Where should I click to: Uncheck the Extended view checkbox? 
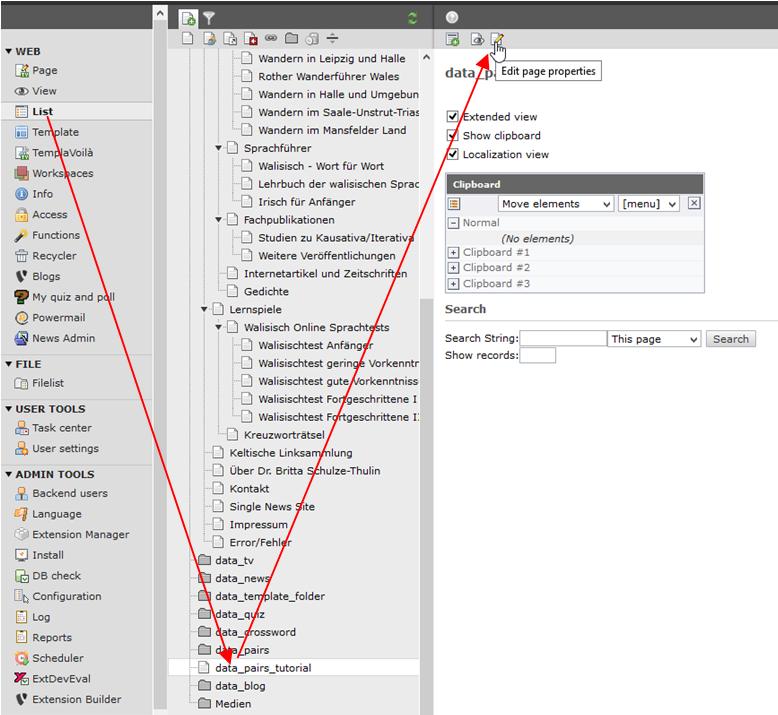click(453, 117)
